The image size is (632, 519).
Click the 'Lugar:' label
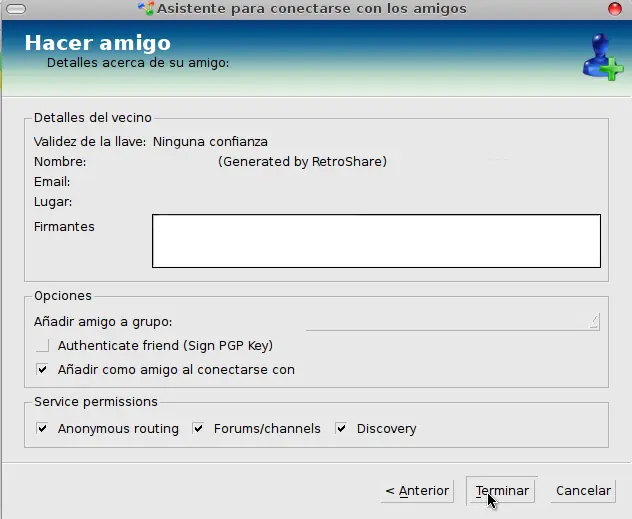coord(53,202)
